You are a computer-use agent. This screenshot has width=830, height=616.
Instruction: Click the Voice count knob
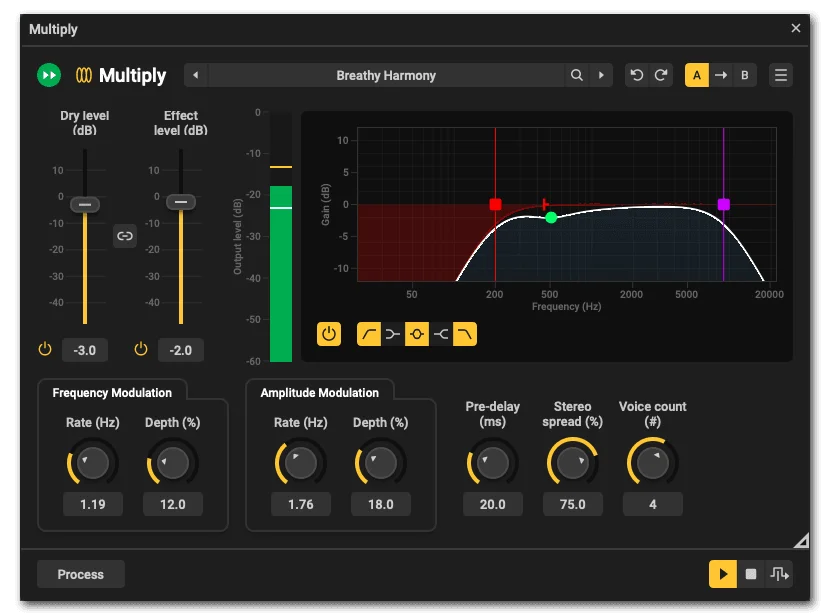coord(653,463)
